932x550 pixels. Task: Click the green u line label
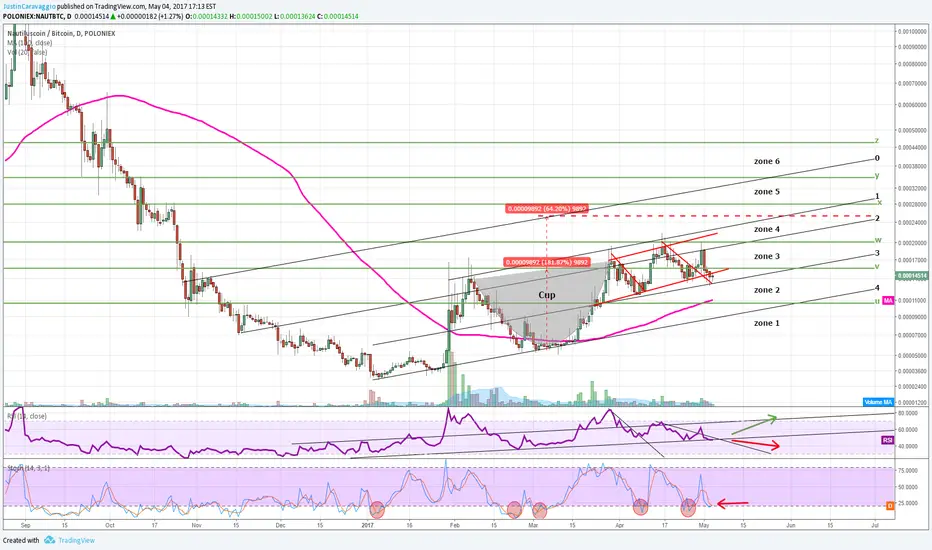(x=877, y=301)
